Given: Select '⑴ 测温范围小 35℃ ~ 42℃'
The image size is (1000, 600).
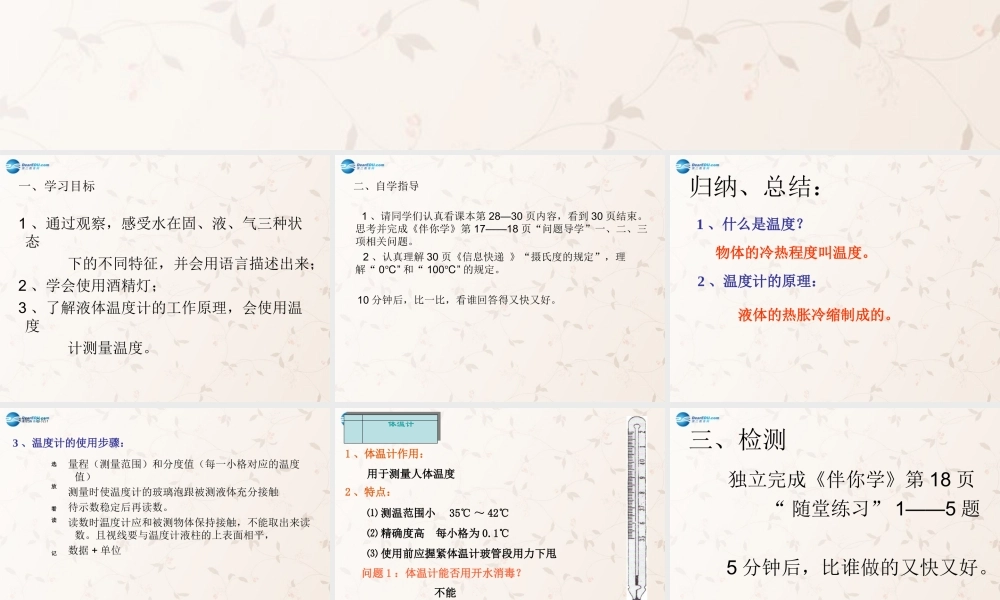Looking at the screenshot, I should 438,513.
